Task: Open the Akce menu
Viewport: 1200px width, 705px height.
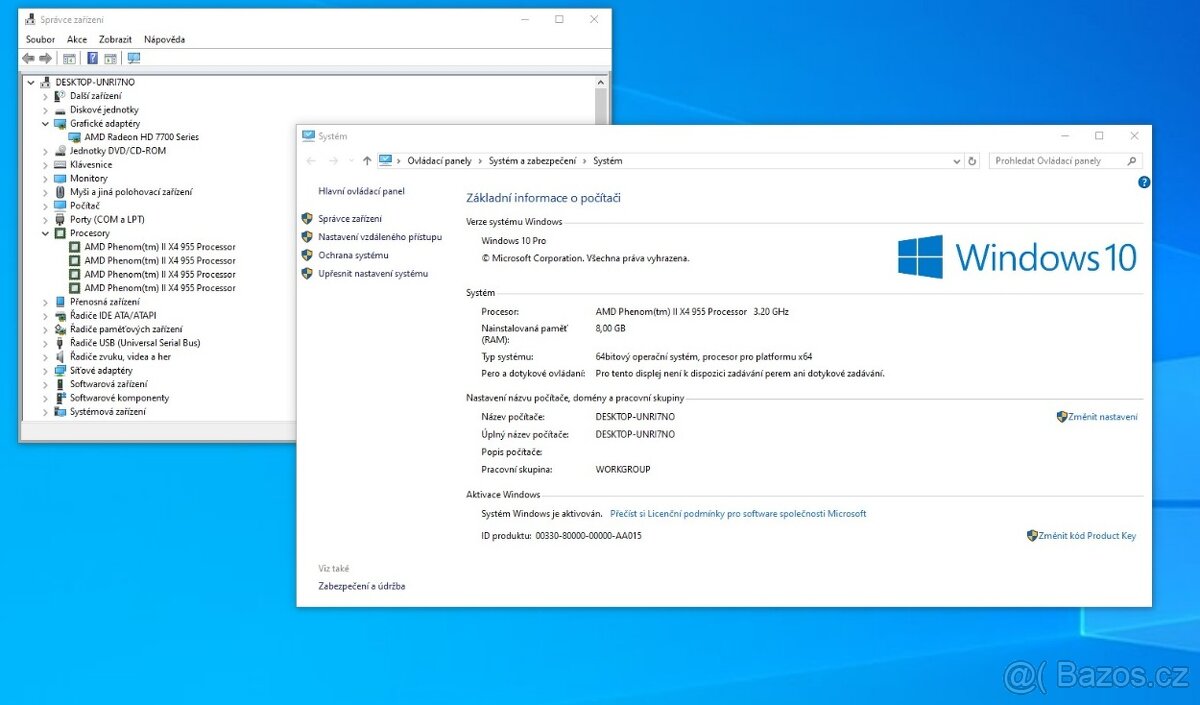Action: [x=77, y=39]
